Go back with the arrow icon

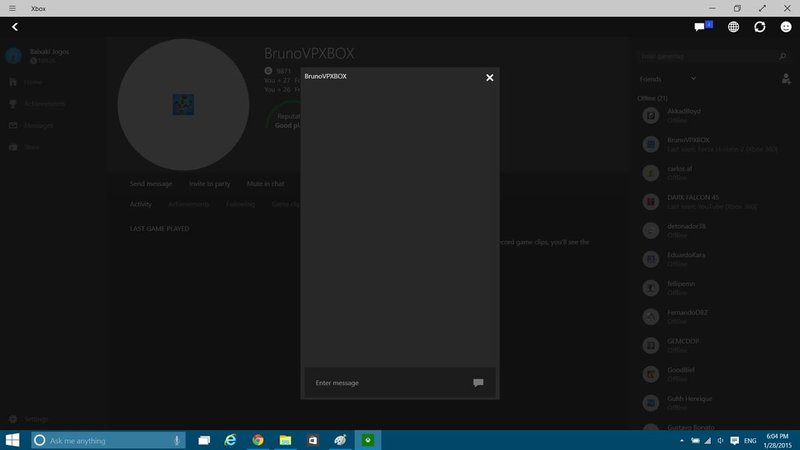[15, 27]
